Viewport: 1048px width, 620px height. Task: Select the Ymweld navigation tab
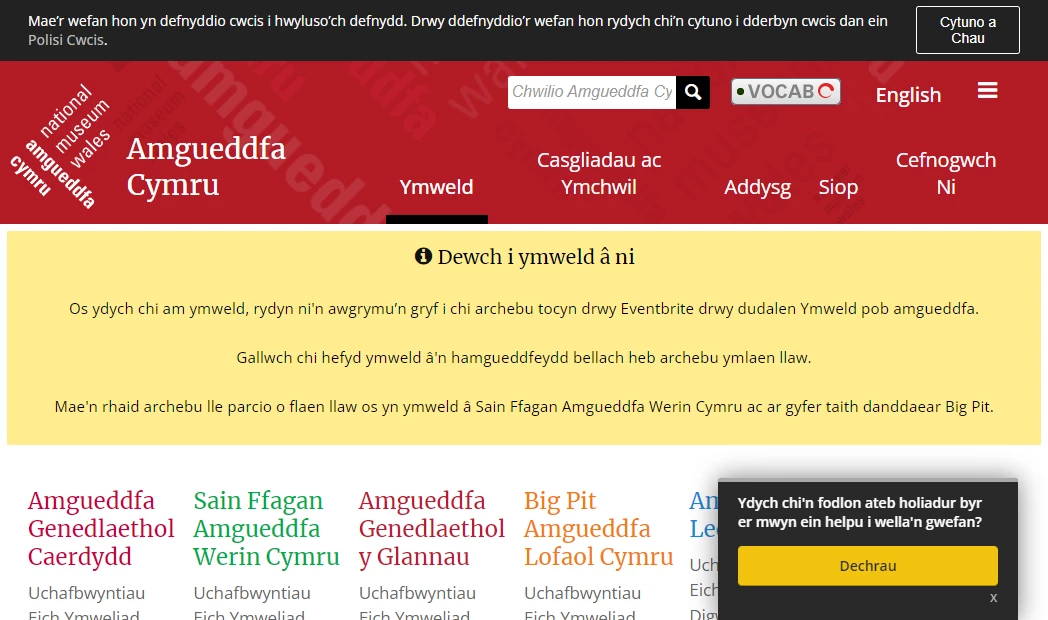[436, 187]
